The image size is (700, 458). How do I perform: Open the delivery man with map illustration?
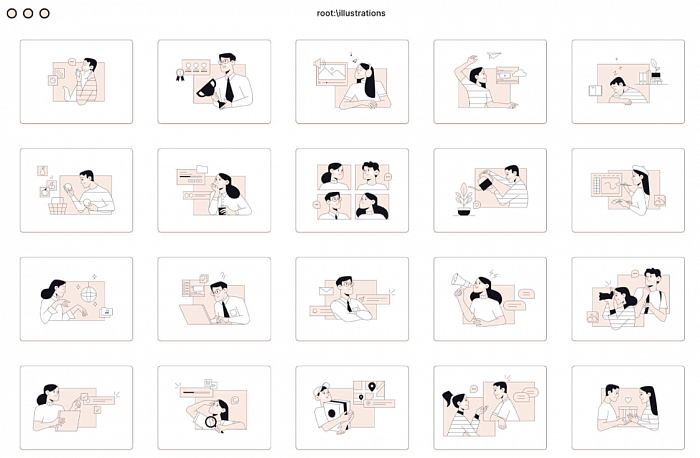pos(352,408)
